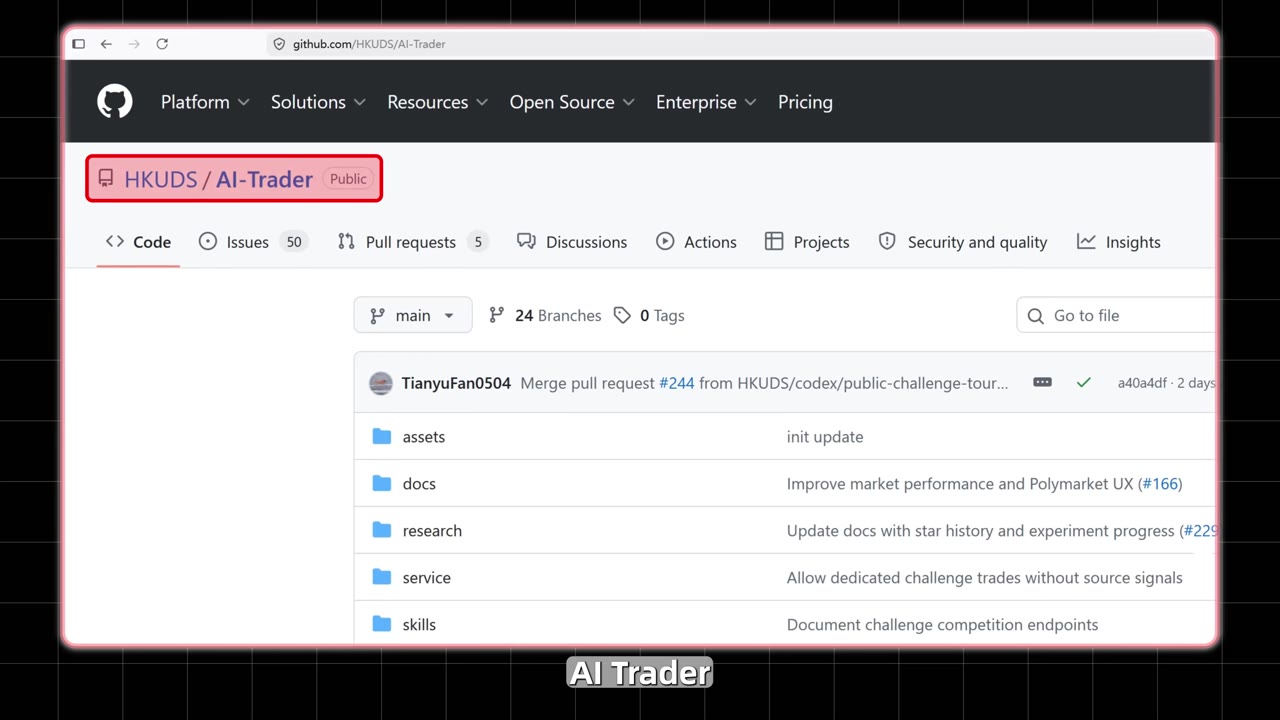1280x720 pixels.
Task: Click the GitHub Octocat logo
Action: pos(115,102)
